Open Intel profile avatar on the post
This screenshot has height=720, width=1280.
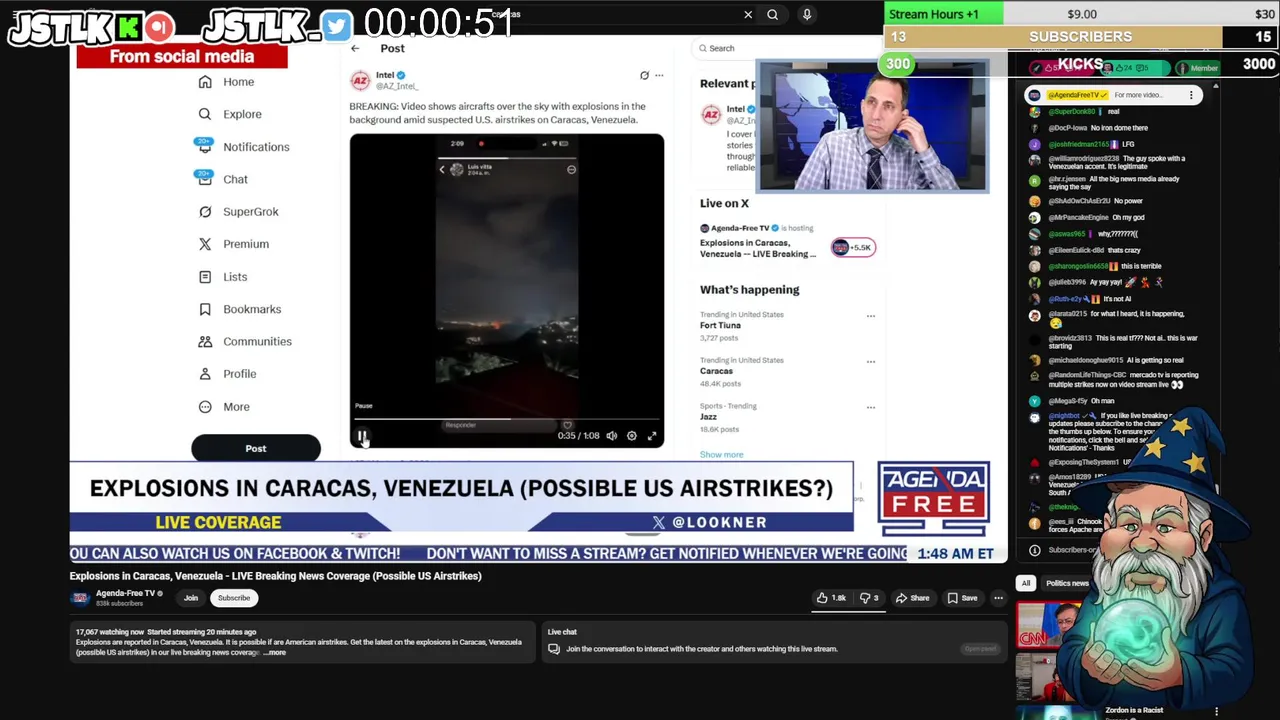(360, 81)
